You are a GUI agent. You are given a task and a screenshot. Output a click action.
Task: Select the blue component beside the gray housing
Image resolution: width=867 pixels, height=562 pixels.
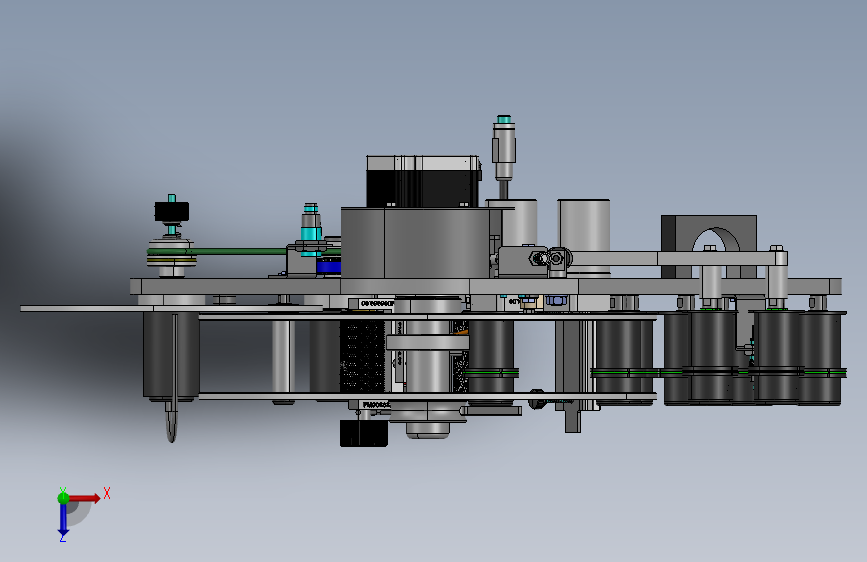coord(328,266)
